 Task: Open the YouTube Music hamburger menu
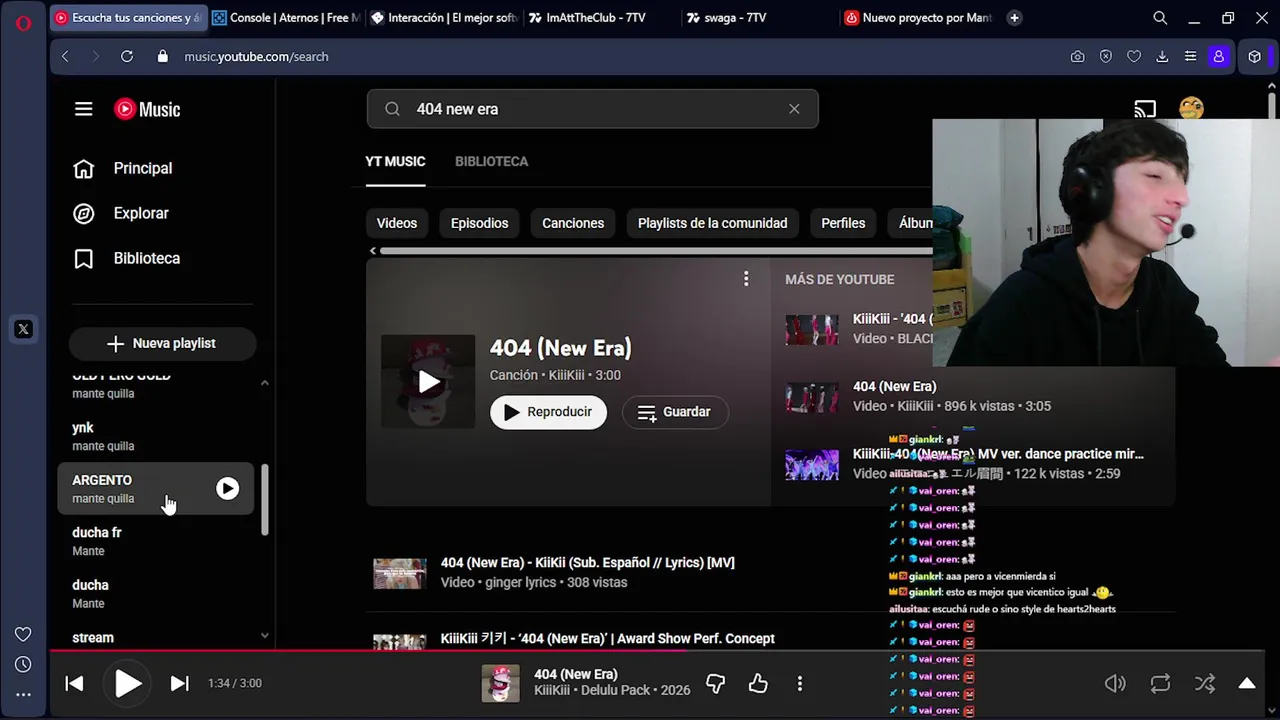[84, 109]
